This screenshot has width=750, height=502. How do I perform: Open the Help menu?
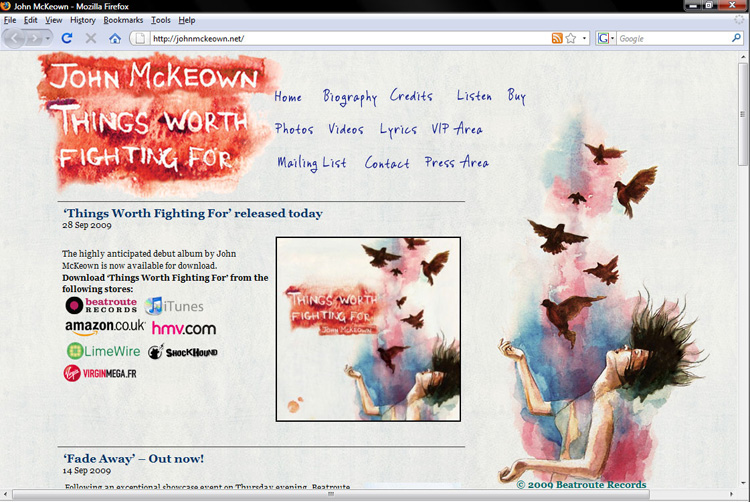(187, 20)
